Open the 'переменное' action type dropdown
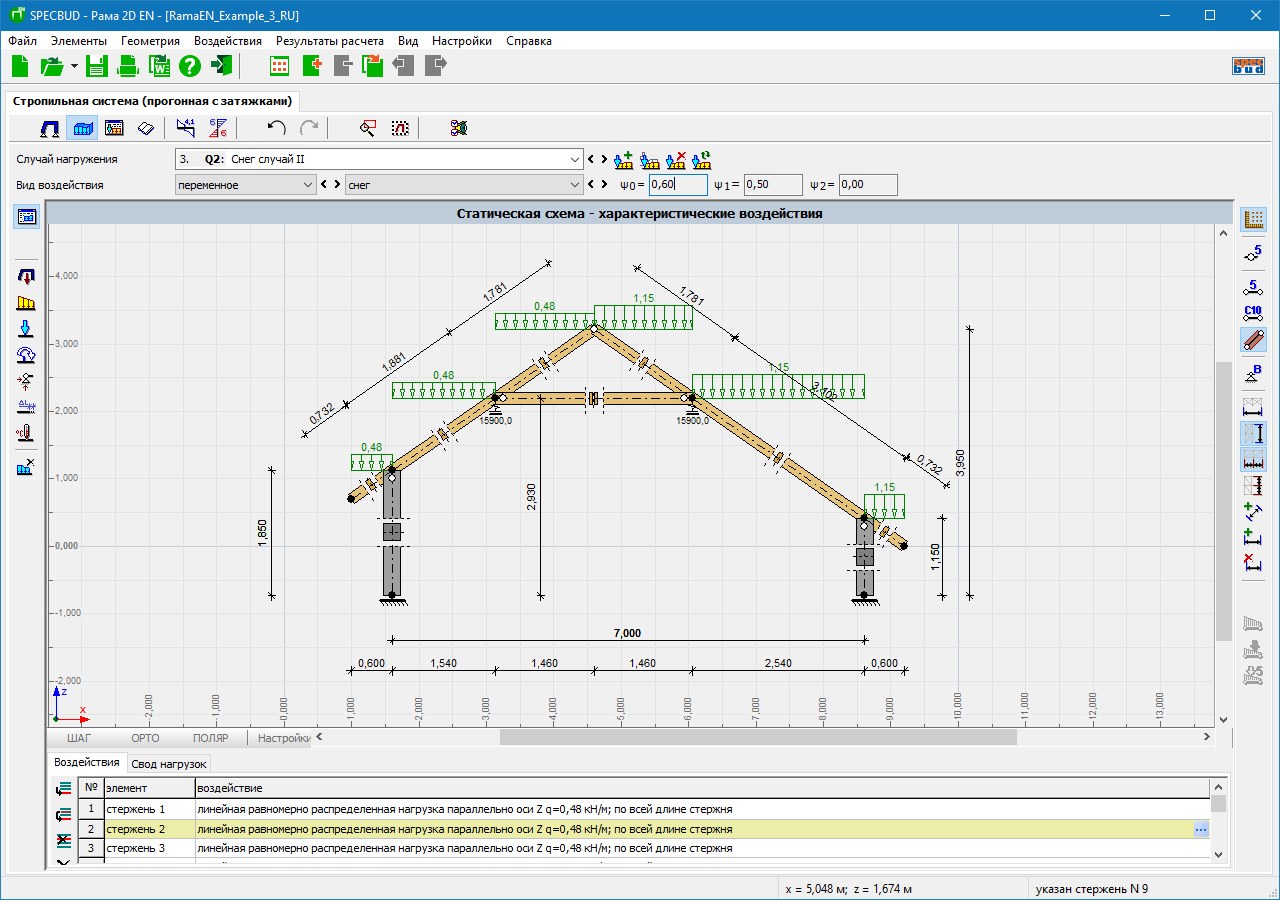The width and height of the screenshot is (1280, 900). click(x=307, y=185)
